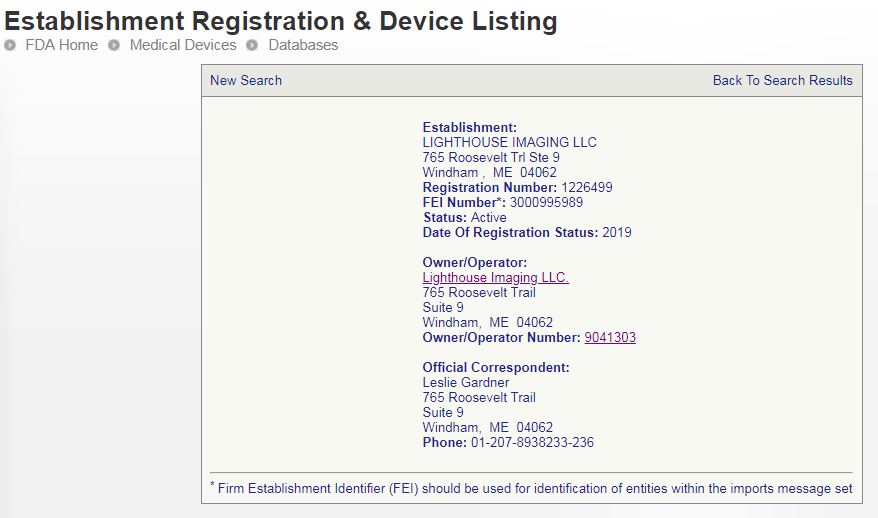Start a New Search
The height and width of the screenshot is (518, 878).
(x=246, y=80)
